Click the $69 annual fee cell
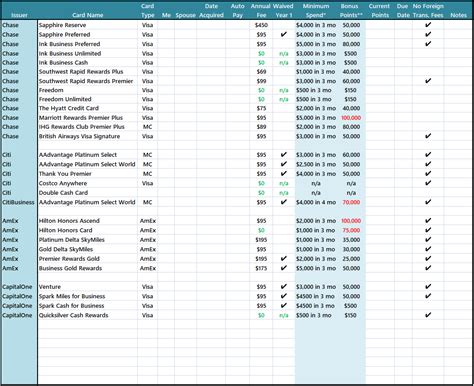Screen dimensions: 474x386 pos(261,72)
